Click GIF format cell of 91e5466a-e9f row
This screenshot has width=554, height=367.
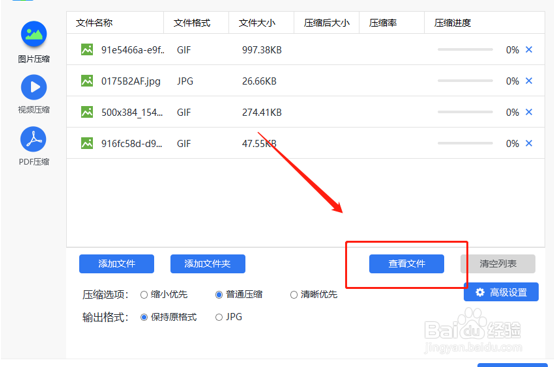184,50
